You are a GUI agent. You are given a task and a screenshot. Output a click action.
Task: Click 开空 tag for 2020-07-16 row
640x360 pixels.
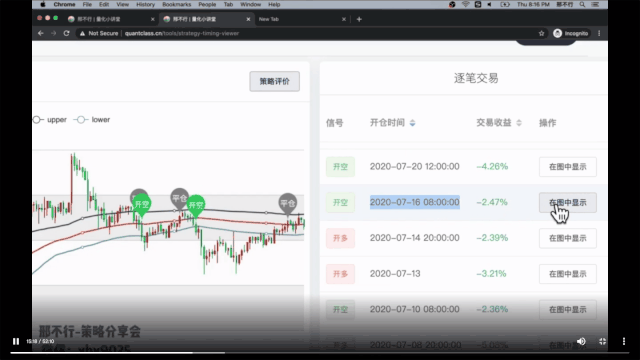click(340, 203)
